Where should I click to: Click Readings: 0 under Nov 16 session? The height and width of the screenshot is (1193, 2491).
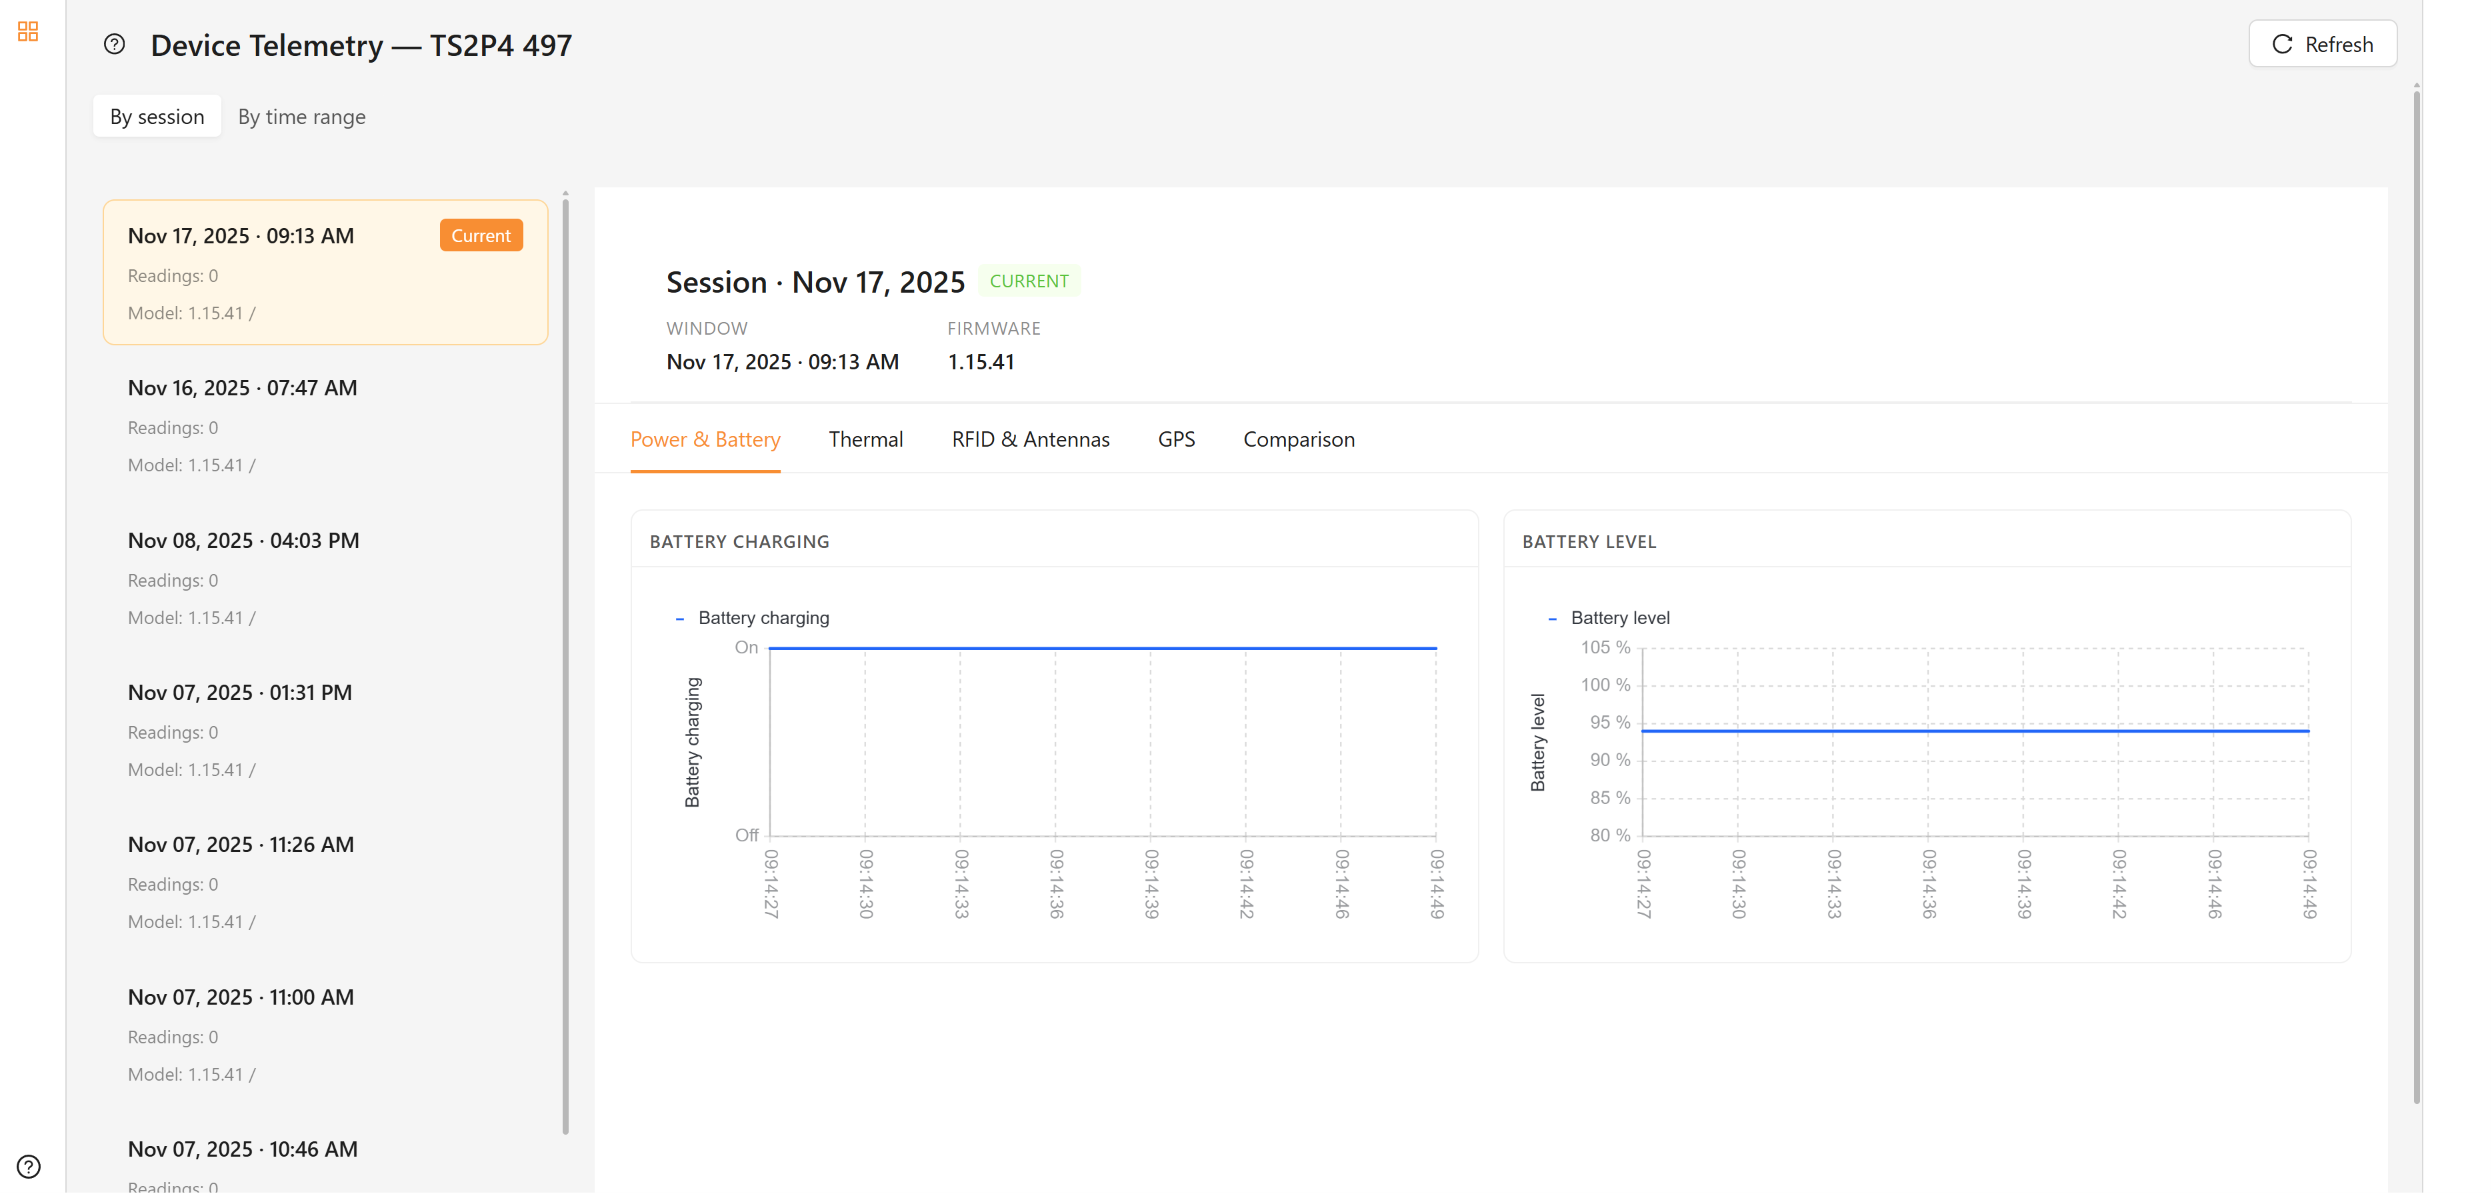[173, 427]
